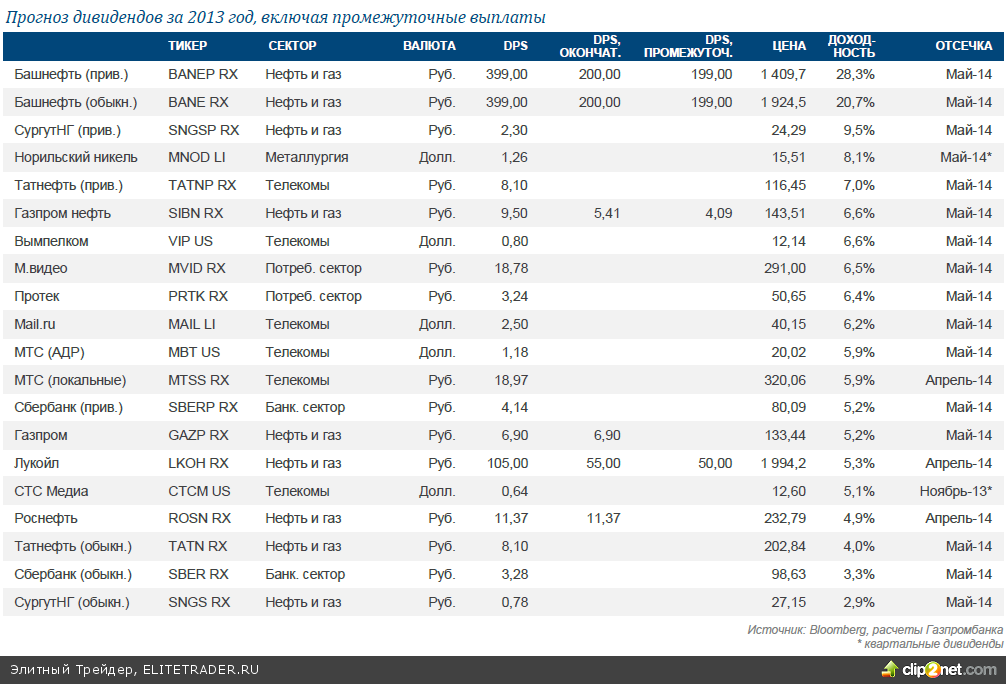This screenshot has height=684, width=1006.
Task: Select the Роснефть company name
Action: click(46, 518)
